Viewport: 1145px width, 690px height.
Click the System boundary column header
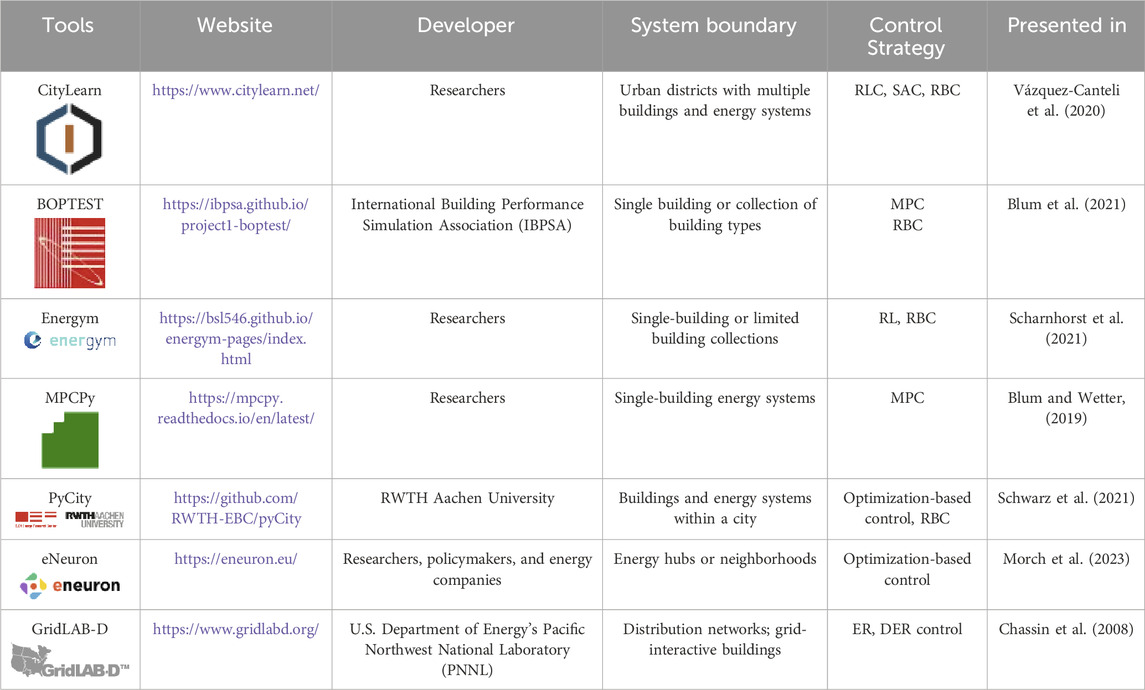coord(715,36)
